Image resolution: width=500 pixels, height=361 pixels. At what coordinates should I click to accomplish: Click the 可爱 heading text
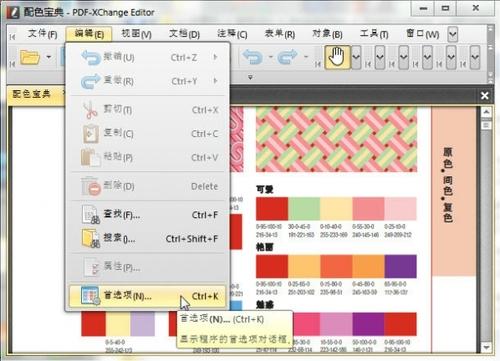[x=265, y=189]
